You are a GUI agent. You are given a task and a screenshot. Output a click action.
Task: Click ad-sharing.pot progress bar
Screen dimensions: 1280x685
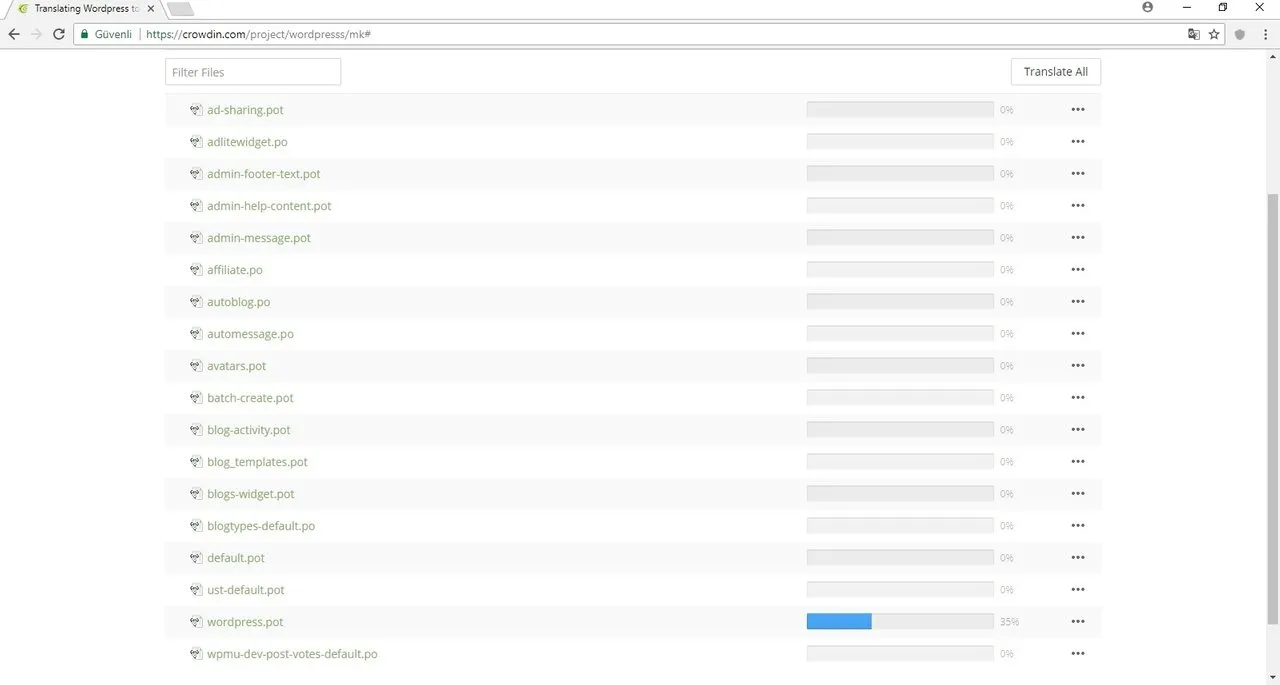point(900,110)
